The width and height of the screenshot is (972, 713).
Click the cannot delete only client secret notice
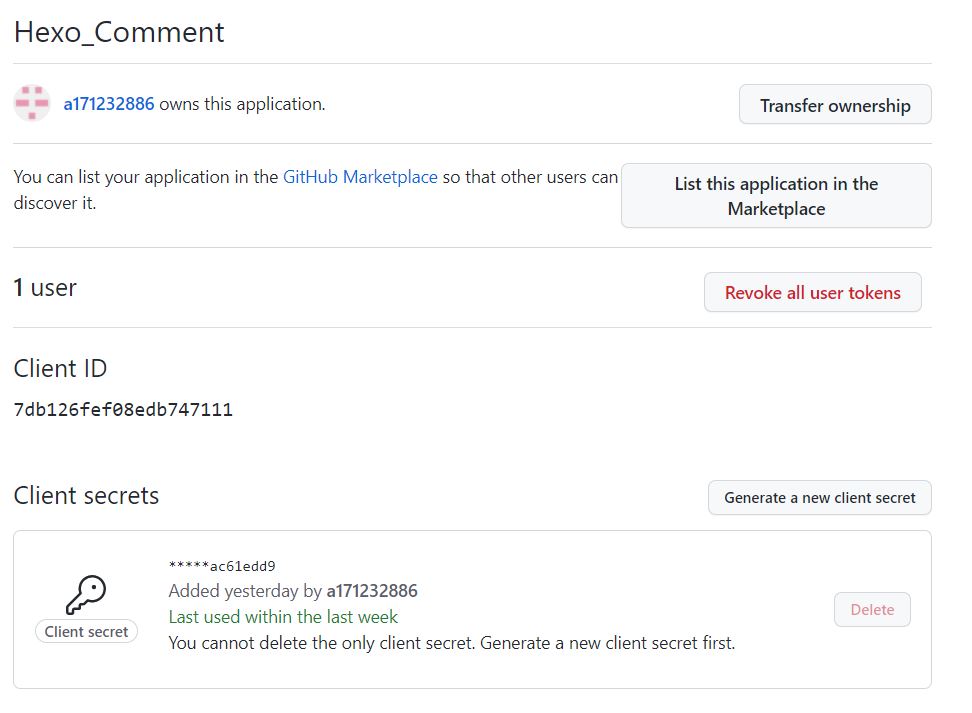coord(452,643)
